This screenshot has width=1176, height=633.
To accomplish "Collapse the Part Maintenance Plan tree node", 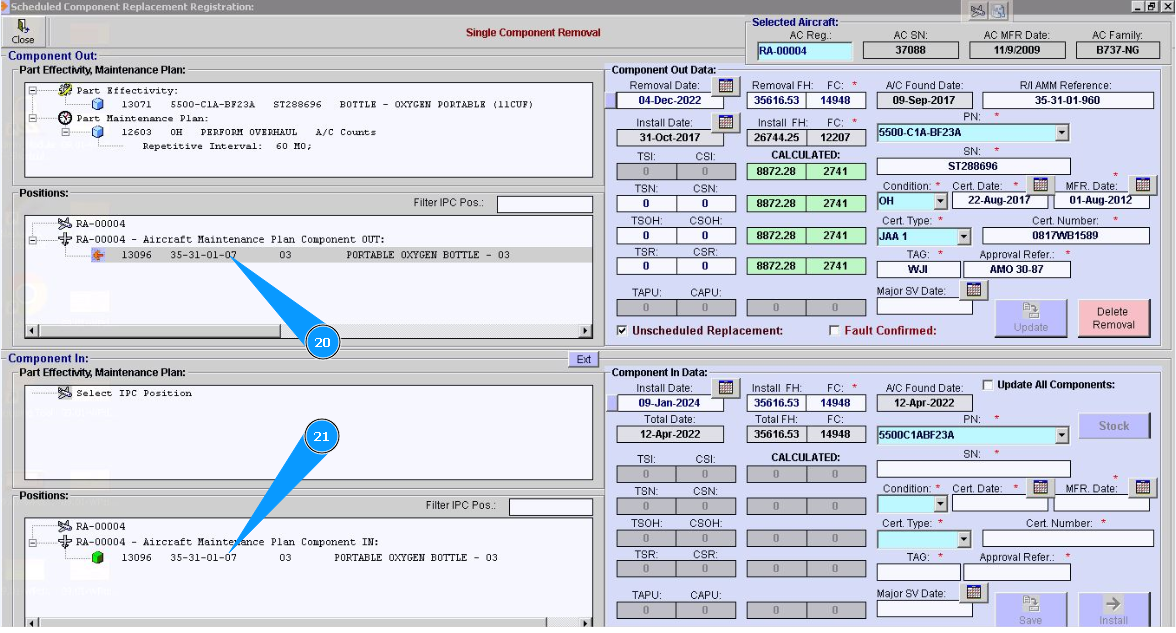I will click(x=33, y=118).
